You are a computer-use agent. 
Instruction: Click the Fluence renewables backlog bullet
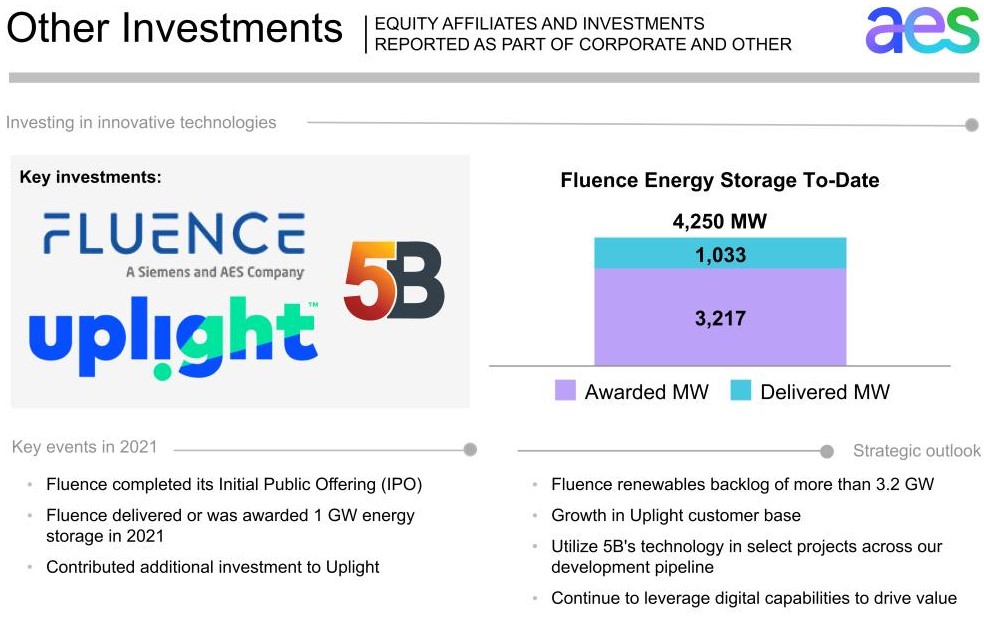click(742, 485)
